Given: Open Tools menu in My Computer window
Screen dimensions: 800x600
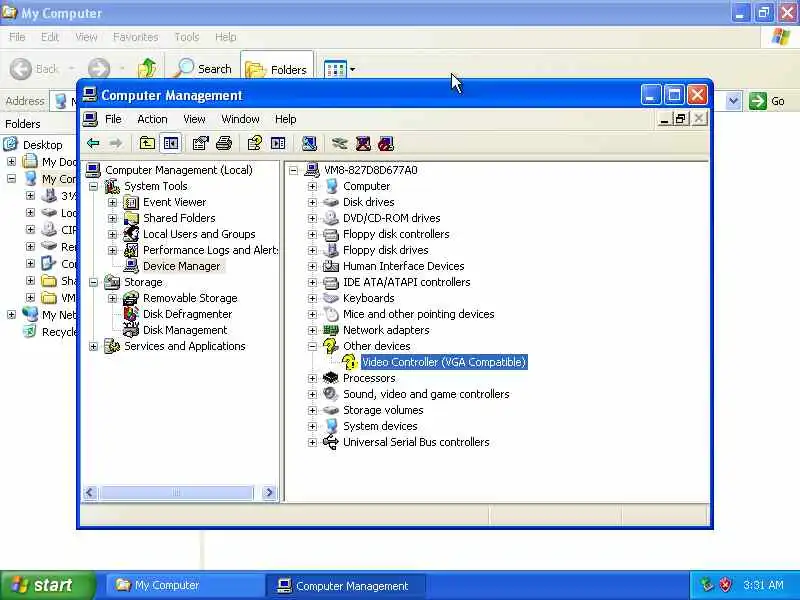Looking at the screenshot, I should click(187, 37).
